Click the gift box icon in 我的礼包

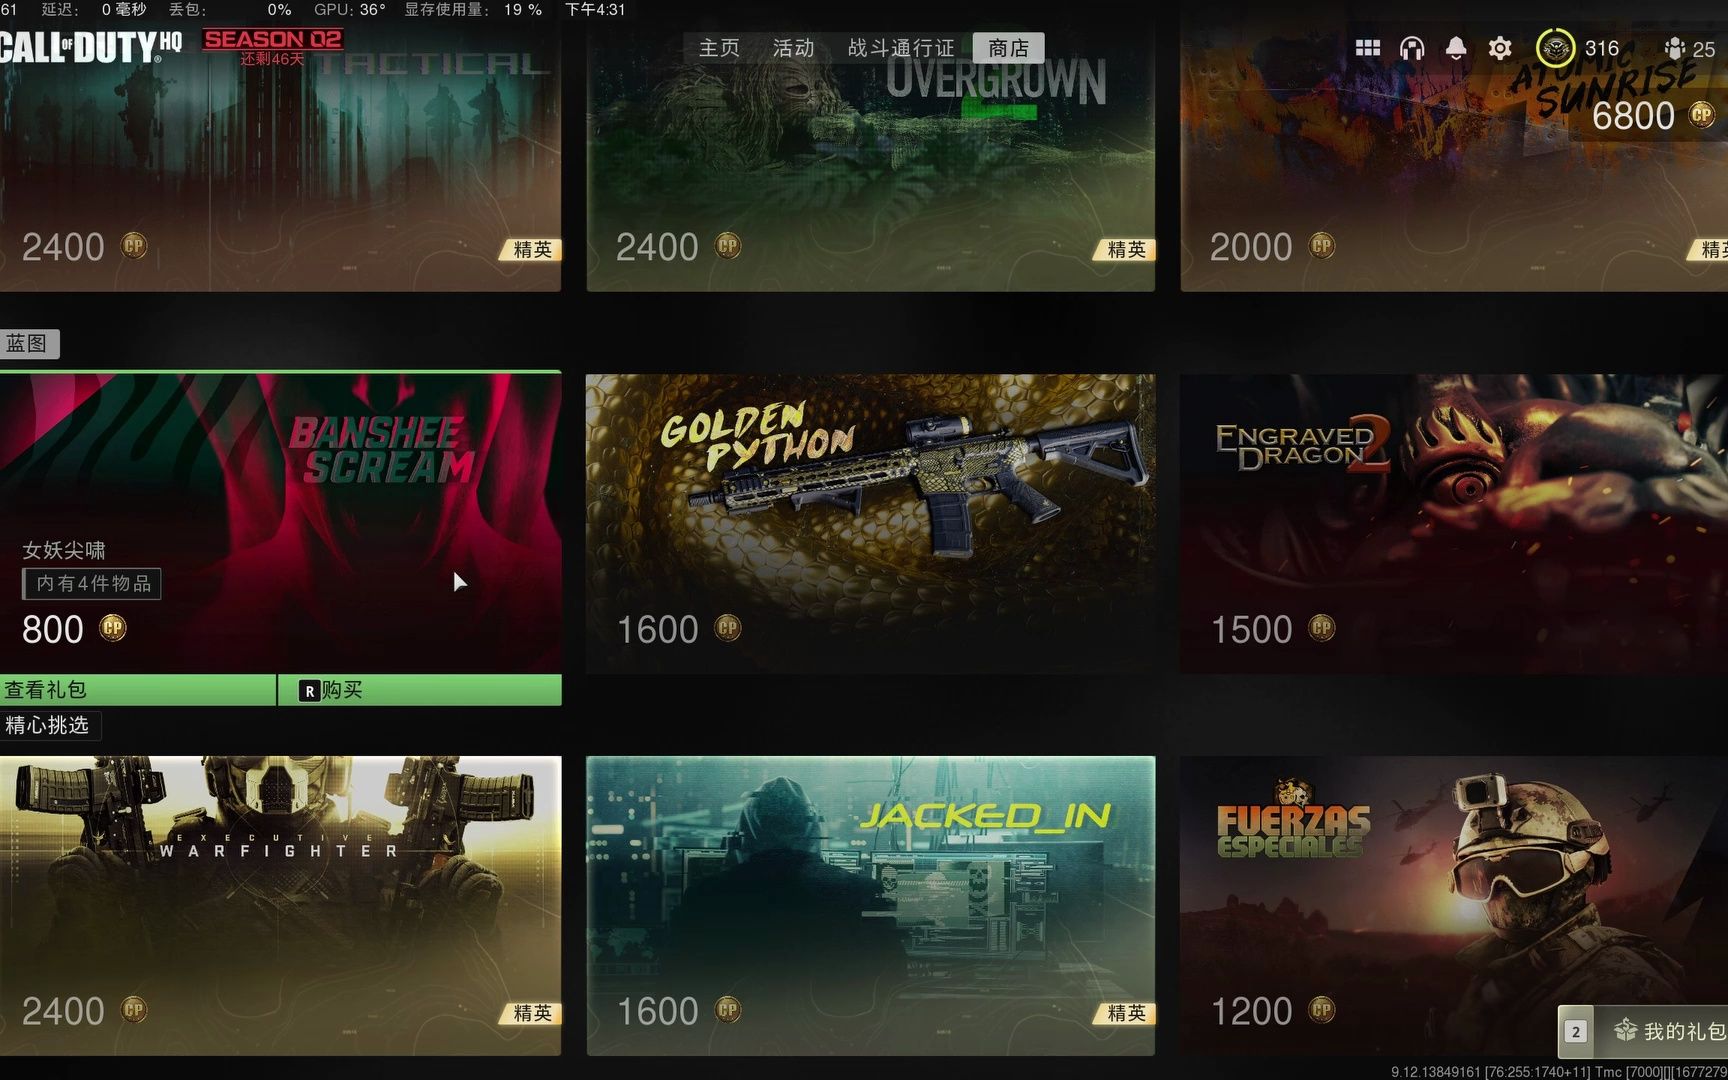1625,1030
